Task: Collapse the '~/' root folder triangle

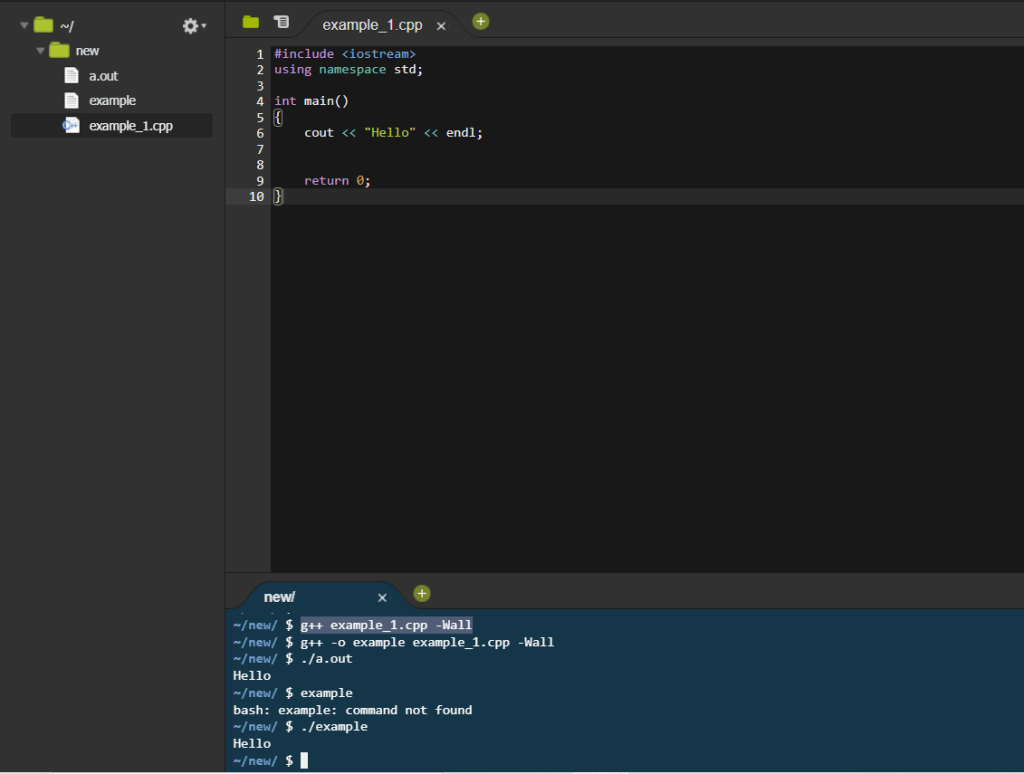Action: pyautogui.click(x=24, y=25)
